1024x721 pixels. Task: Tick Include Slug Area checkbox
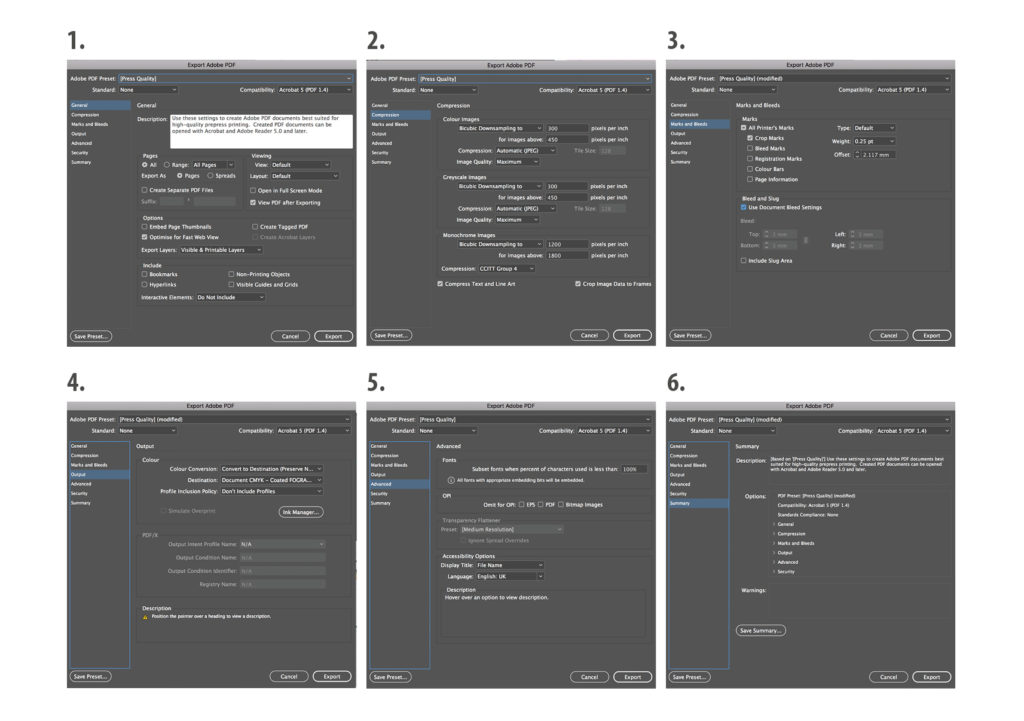[743, 261]
